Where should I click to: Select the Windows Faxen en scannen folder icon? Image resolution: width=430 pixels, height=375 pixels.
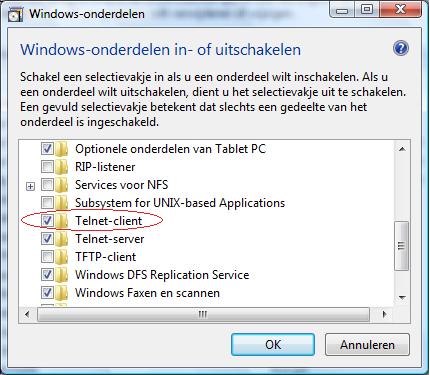click(62, 293)
